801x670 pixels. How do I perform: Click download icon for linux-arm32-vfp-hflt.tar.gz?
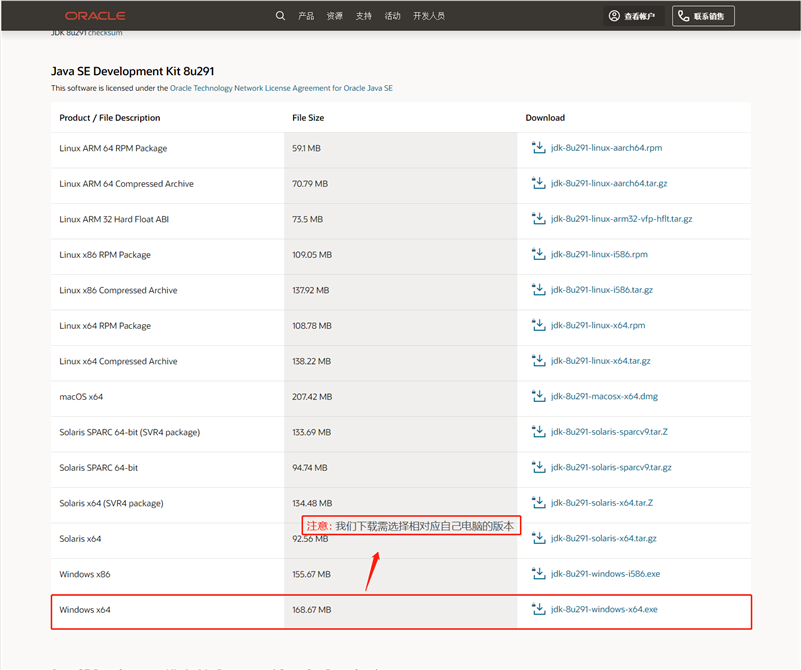[x=538, y=219]
